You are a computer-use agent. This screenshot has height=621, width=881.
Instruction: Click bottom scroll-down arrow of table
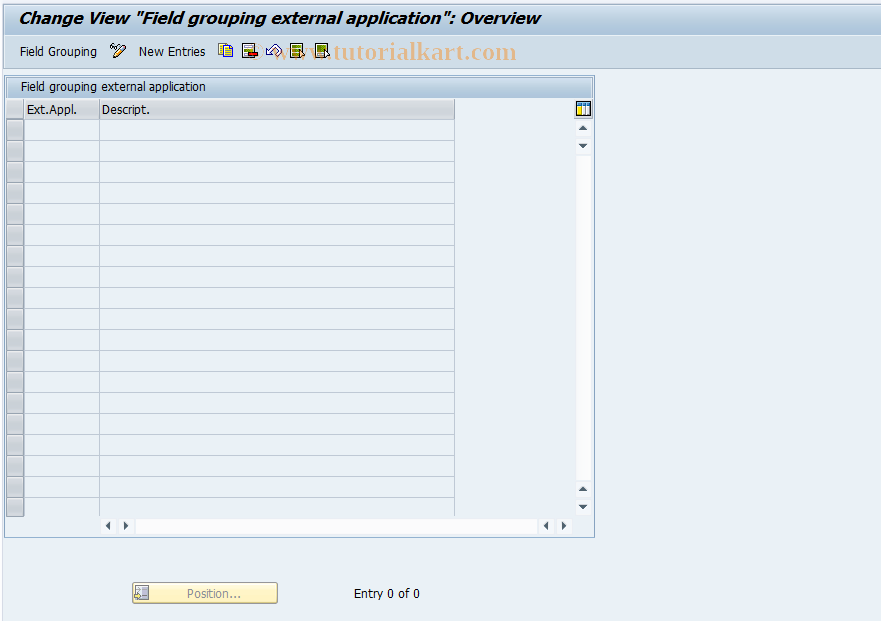click(583, 507)
